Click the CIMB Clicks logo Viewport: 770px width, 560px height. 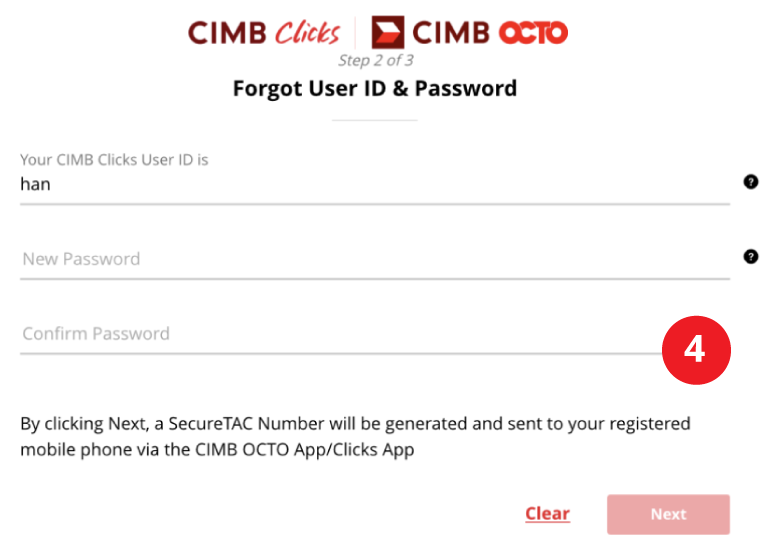[x=264, y=33]
